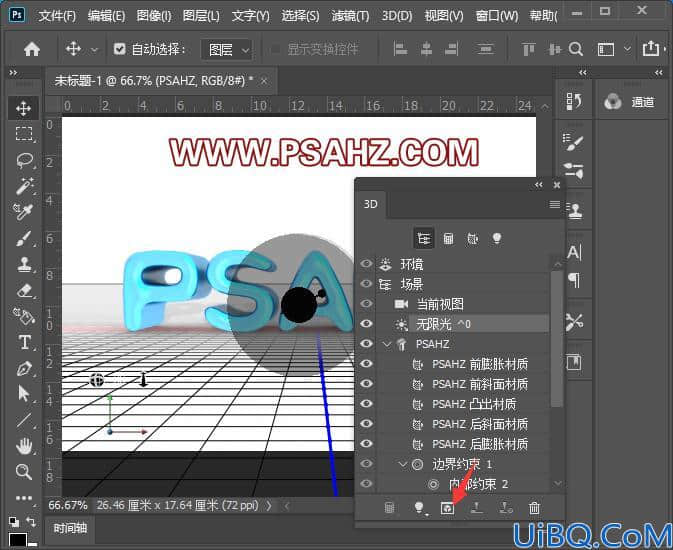The width and height of the screenshot is (673, 550).
Task: Click the foreground color swatch
Action: 18,540
